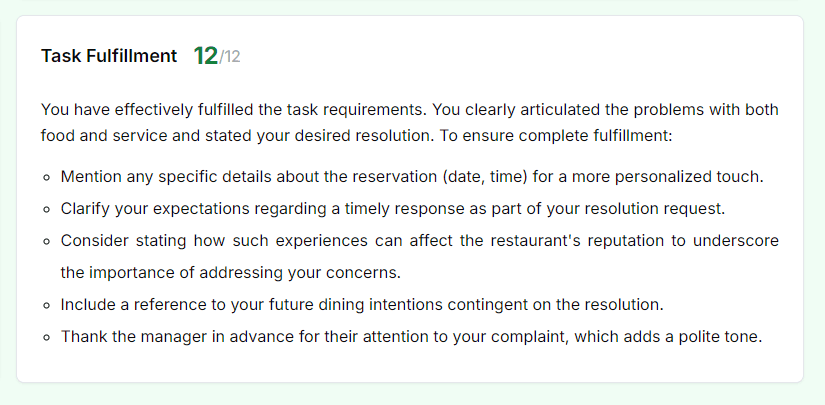Select the bullet about future dining intentions
Viewport: 825px width, 405px height.
pos(362,304)
